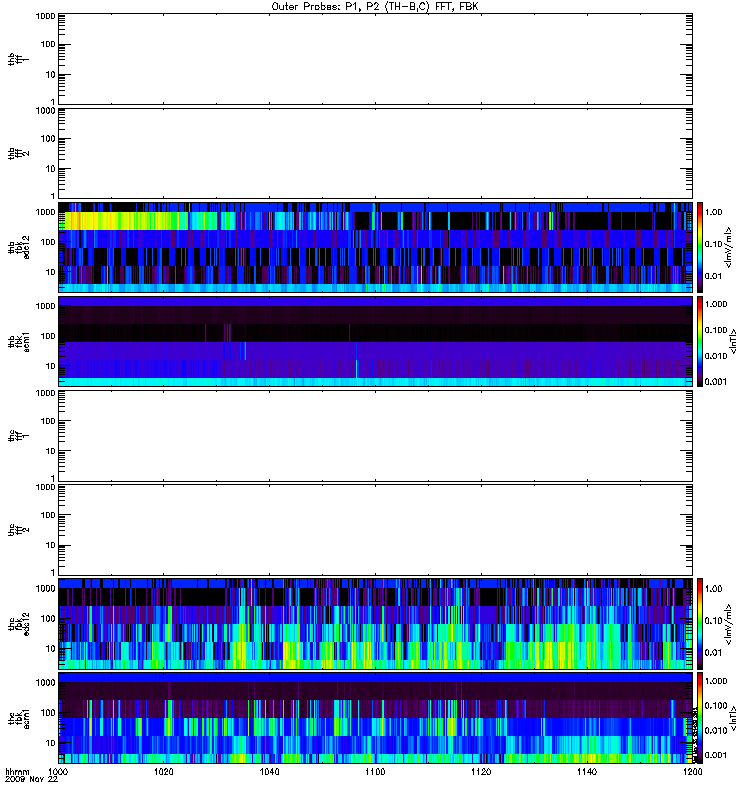Click the '1040' time tick label
Image resolution: width=750 pixels, height=800 pixels.
pos(269,771)
